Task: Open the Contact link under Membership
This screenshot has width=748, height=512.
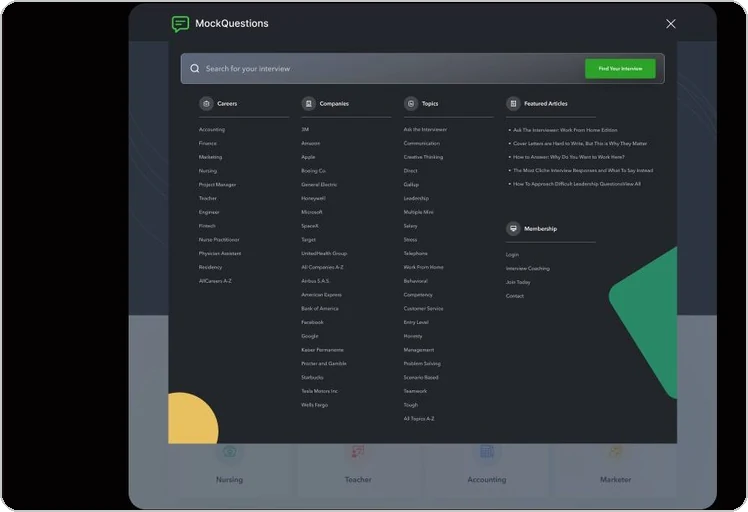Action: coord(515,296)
